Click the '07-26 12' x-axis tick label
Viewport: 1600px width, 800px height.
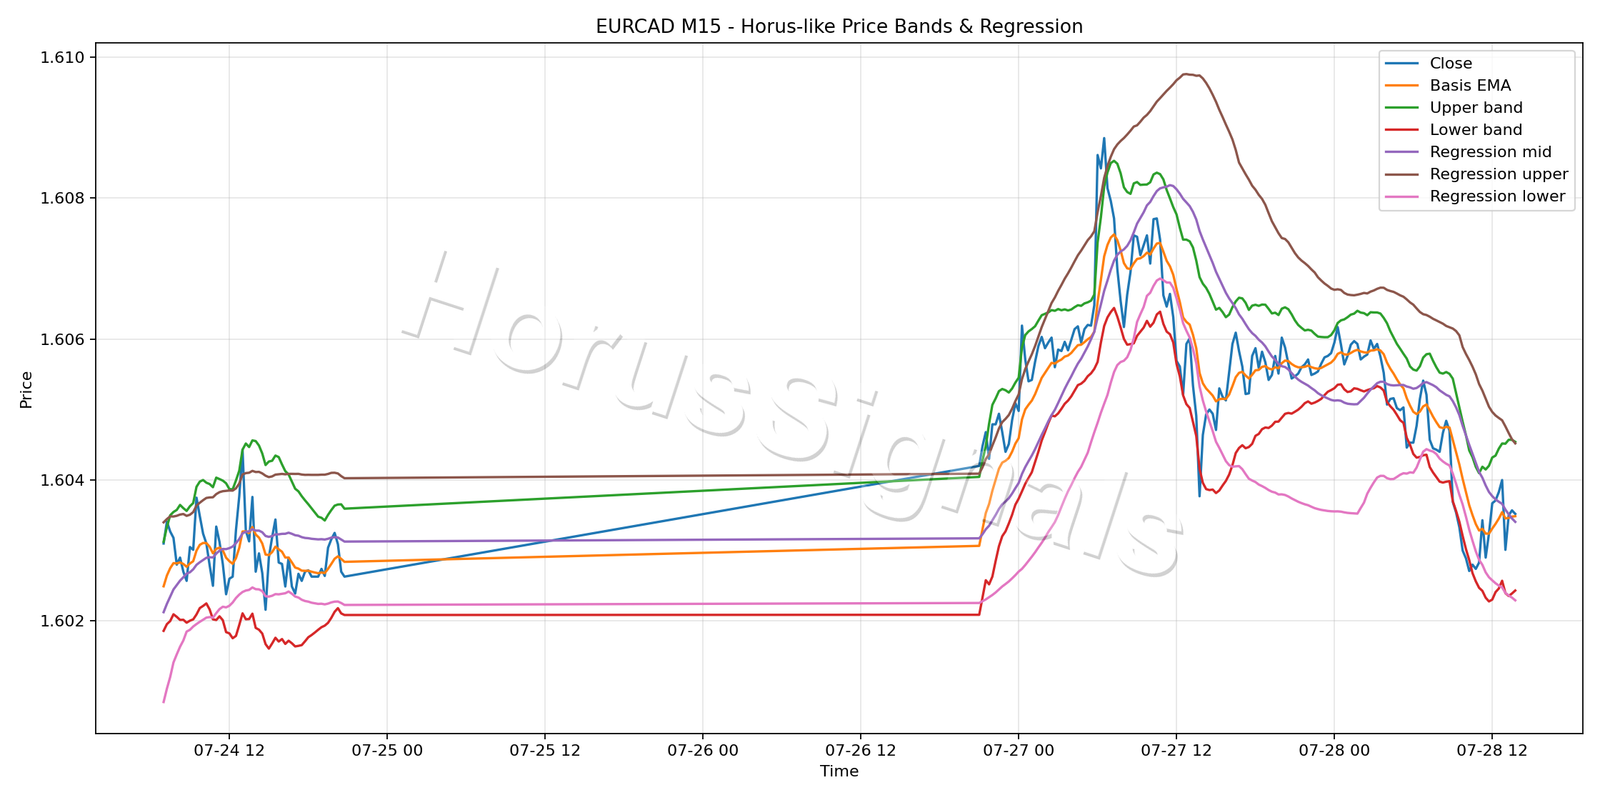click(x=860, y=750)
